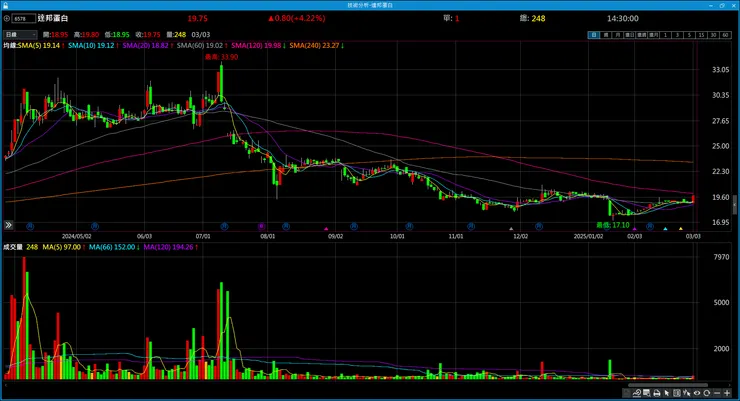Viewport: 740px width, 401px height.
Task: Click the print icon in bottom toolbar
Action: [x=657, y=393]
